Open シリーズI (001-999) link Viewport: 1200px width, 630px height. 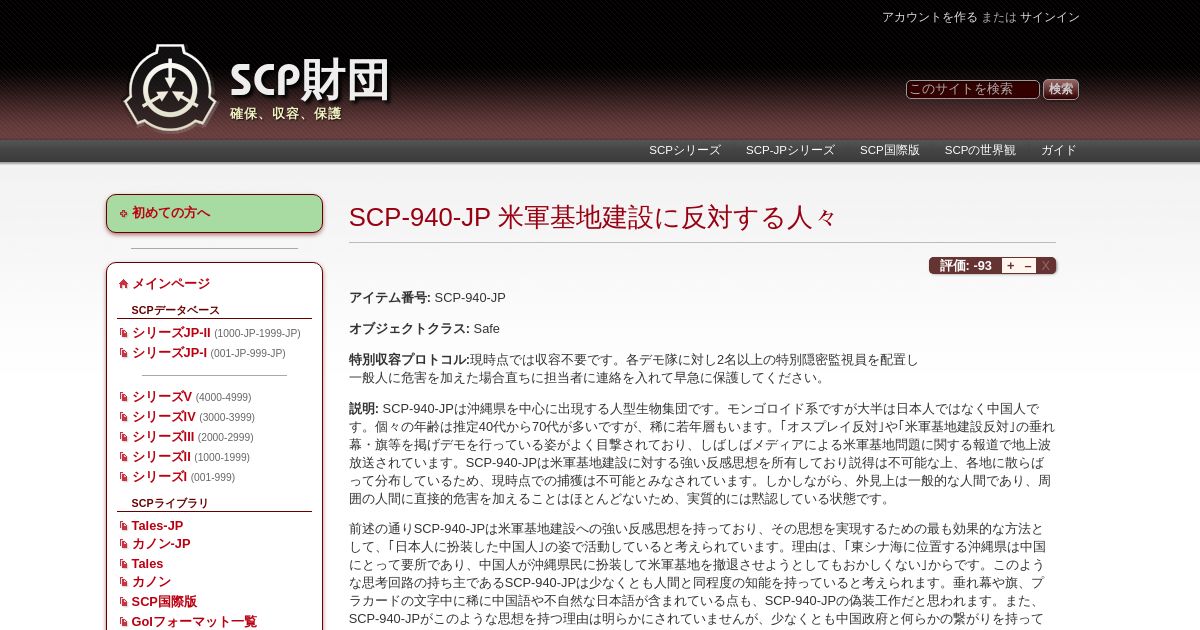coord(160,477)
